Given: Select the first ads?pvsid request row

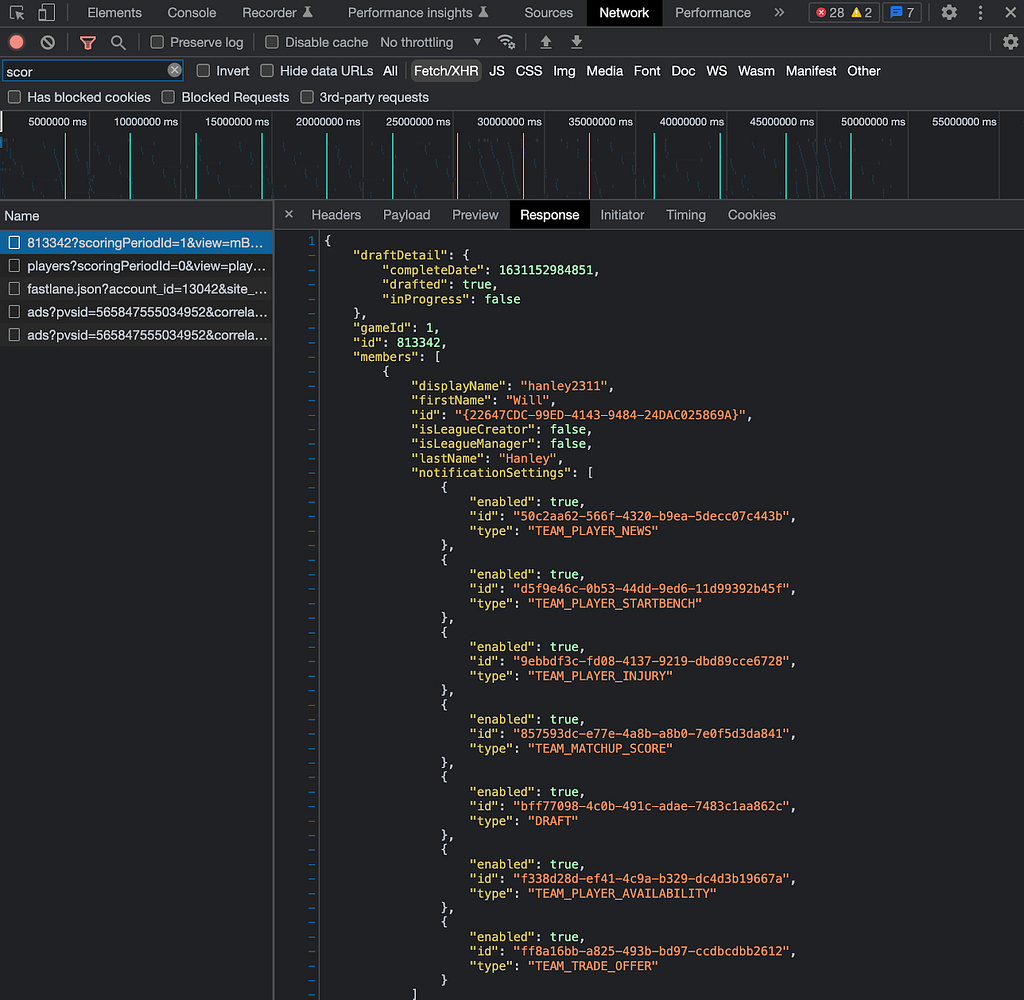Looking at the screenshot, I should (136, 312).
